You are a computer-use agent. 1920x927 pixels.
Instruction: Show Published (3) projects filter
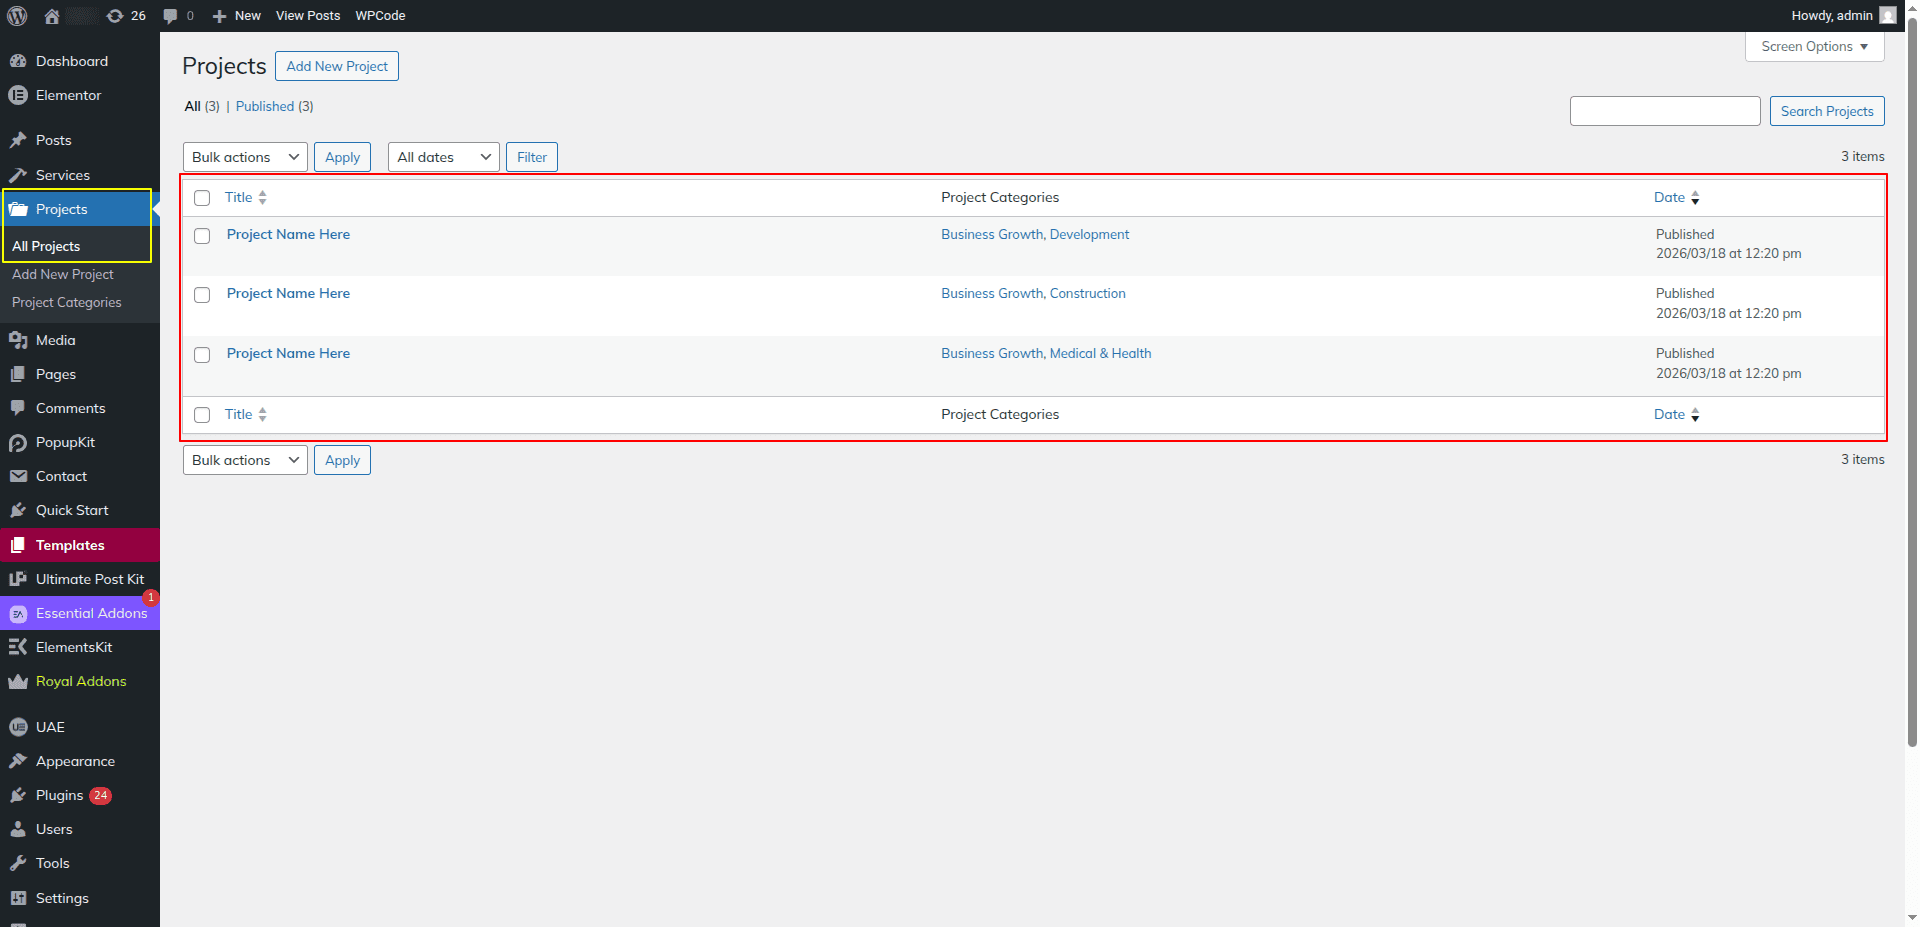click(x=274, y=106)
